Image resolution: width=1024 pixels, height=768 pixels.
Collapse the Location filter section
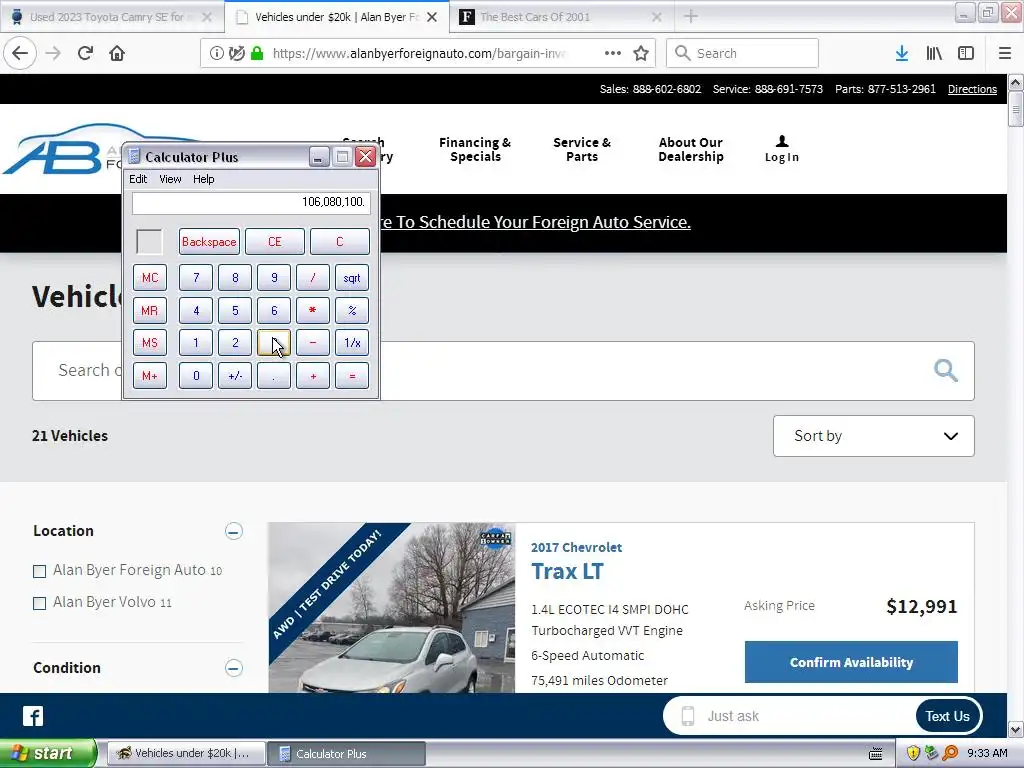point(234,531)
